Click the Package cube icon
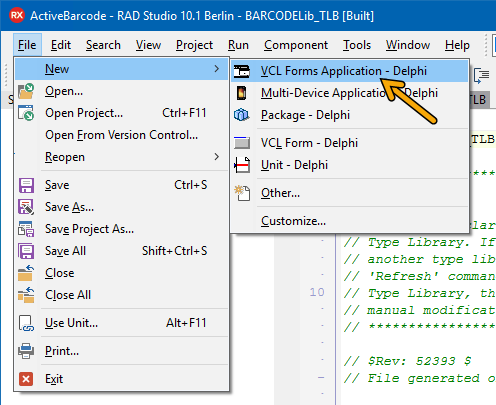The height and width of the screenshot is (405, 496). pyautogui.click(x=242, y=115)
